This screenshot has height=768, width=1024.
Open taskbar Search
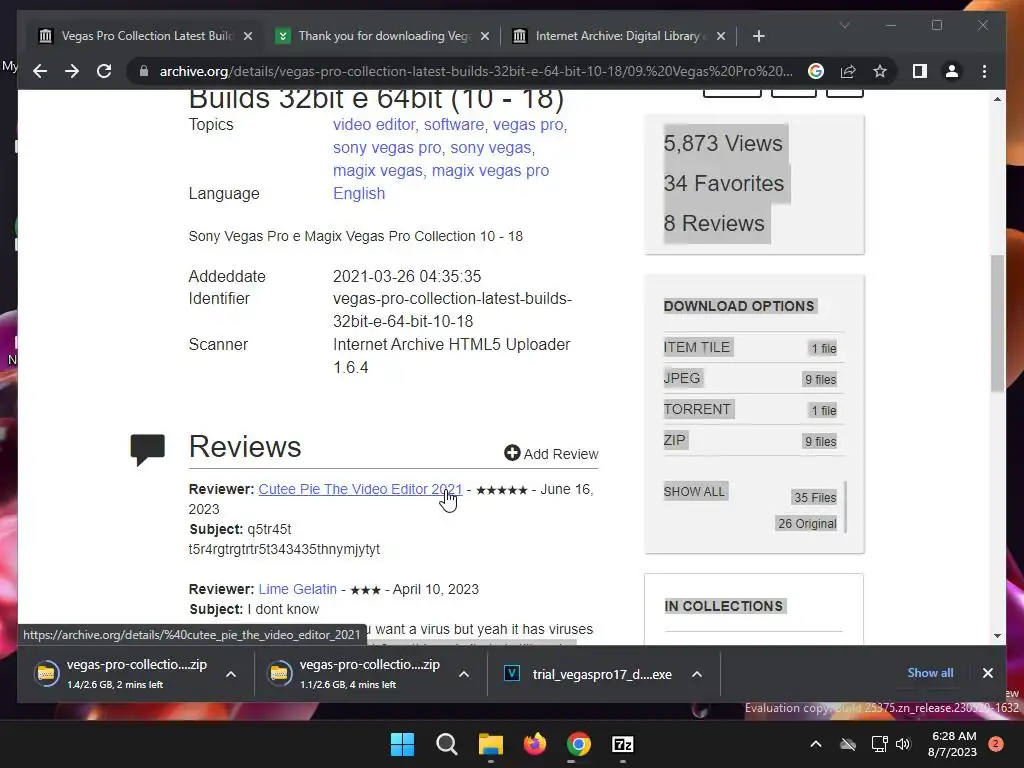click(447, 744)
